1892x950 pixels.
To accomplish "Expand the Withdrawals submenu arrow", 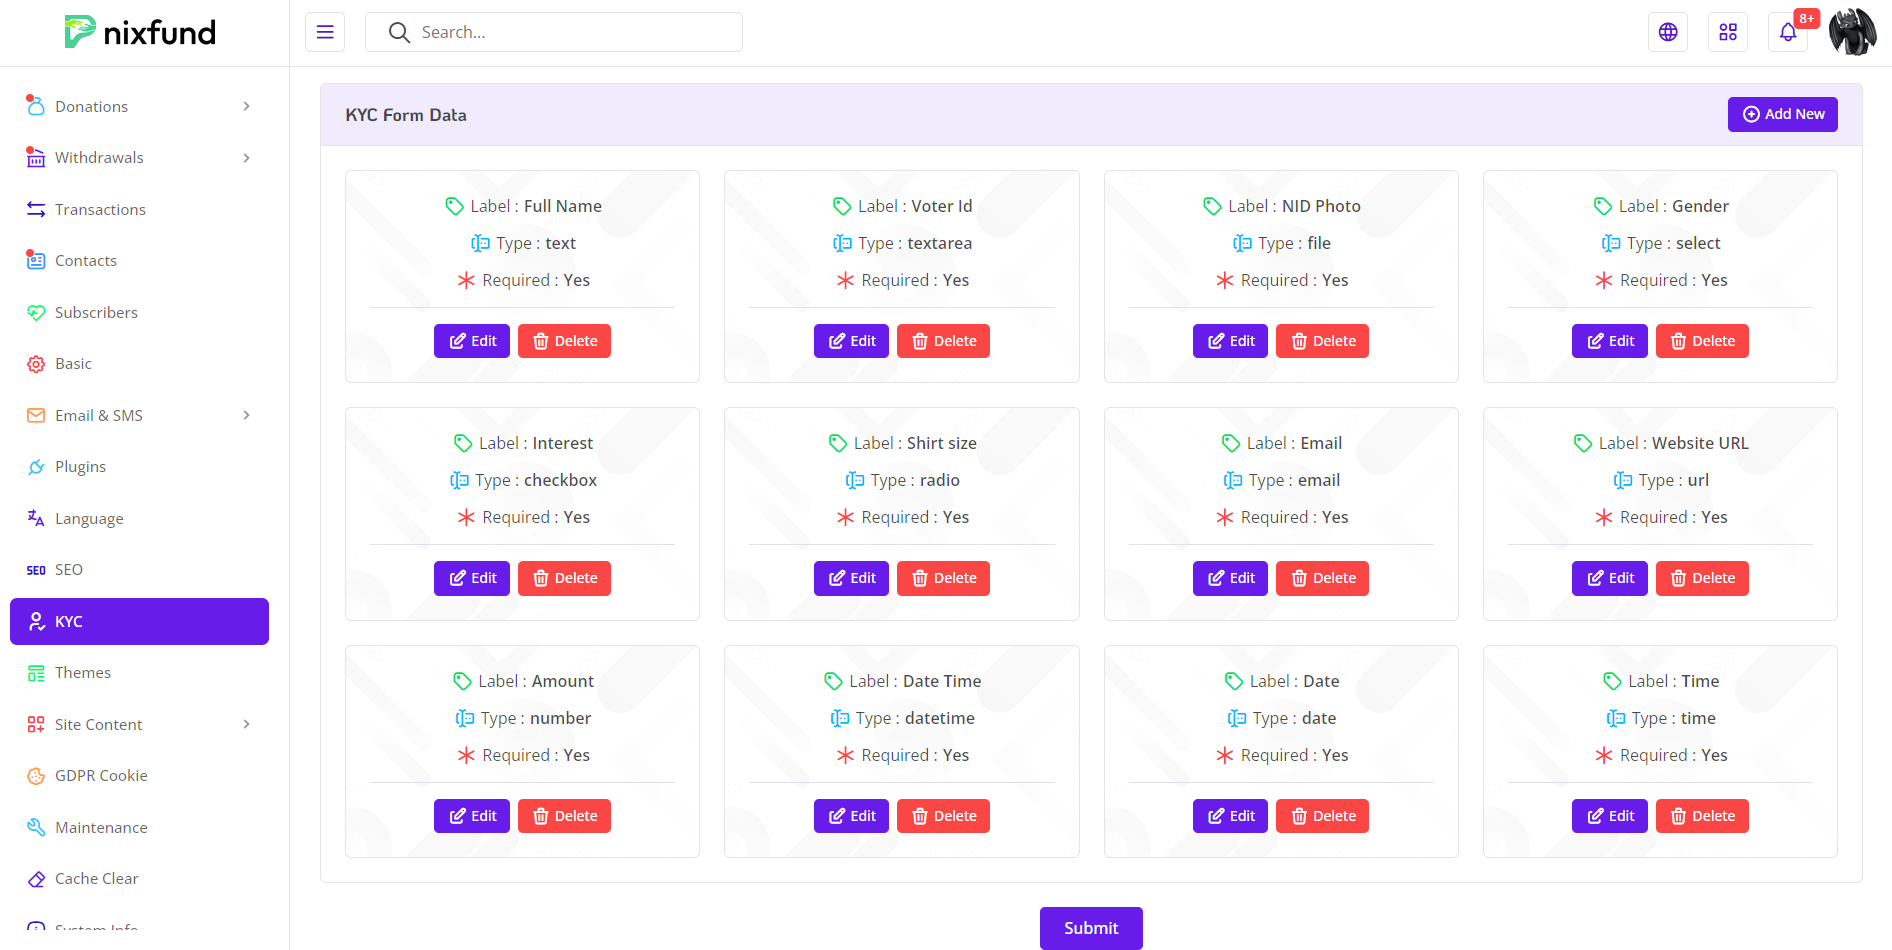I will tap(246, 158).
